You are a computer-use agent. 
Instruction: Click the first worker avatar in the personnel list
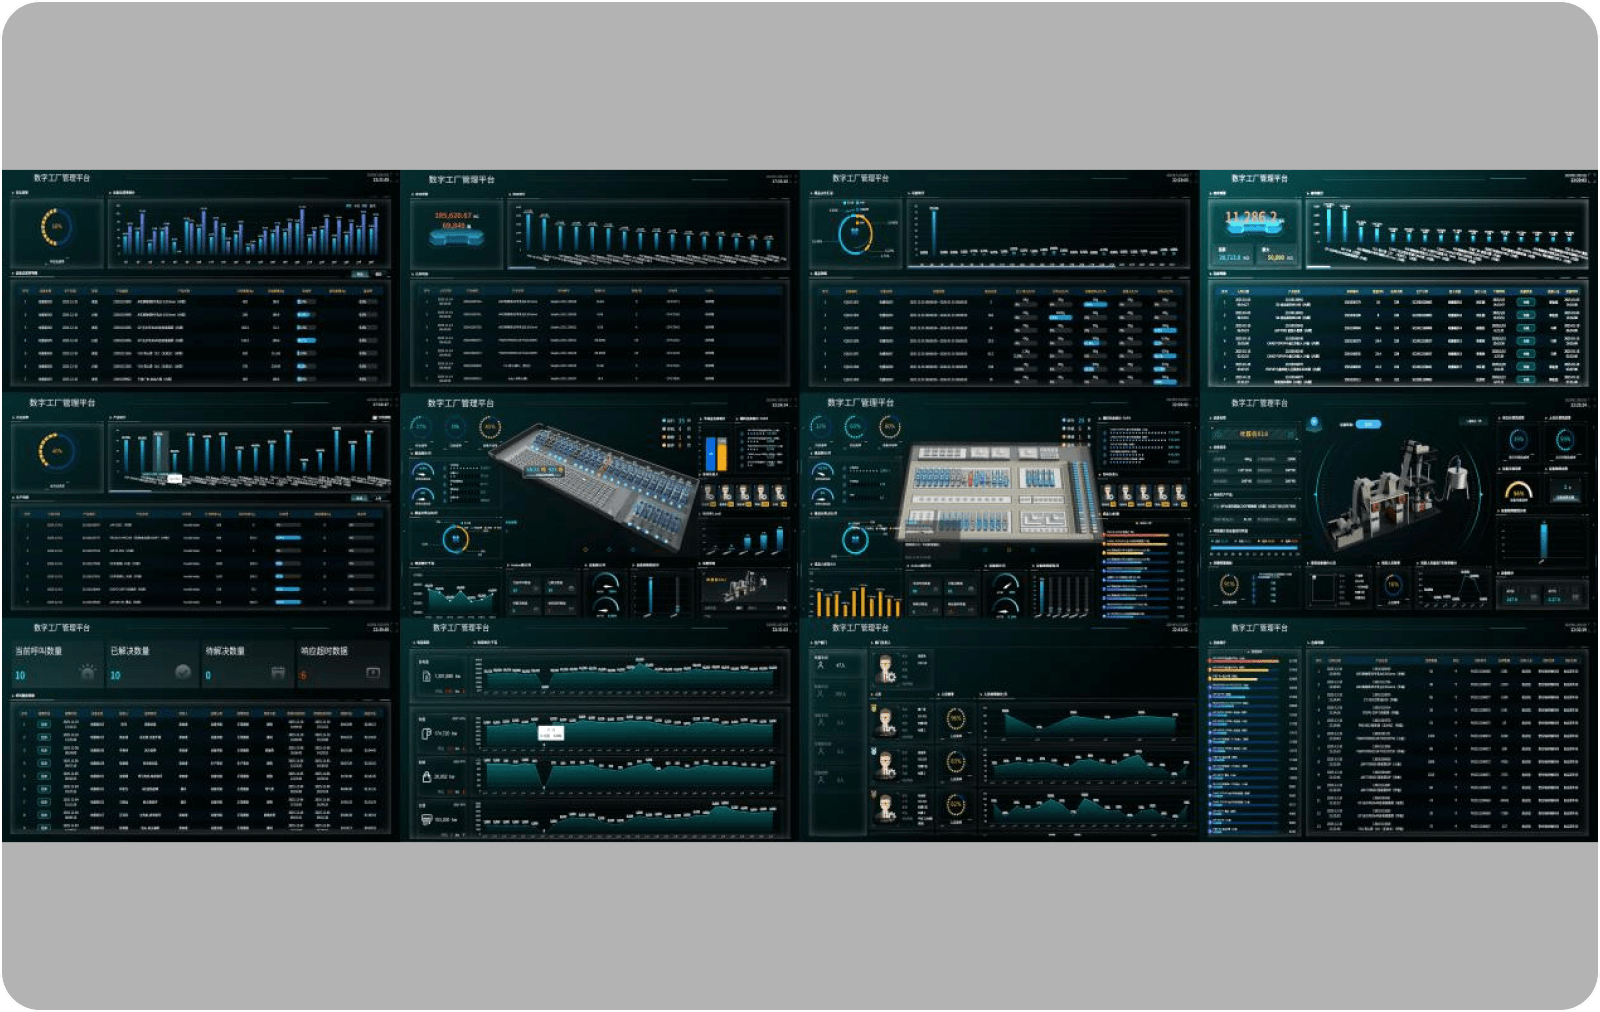pos(885,668)
